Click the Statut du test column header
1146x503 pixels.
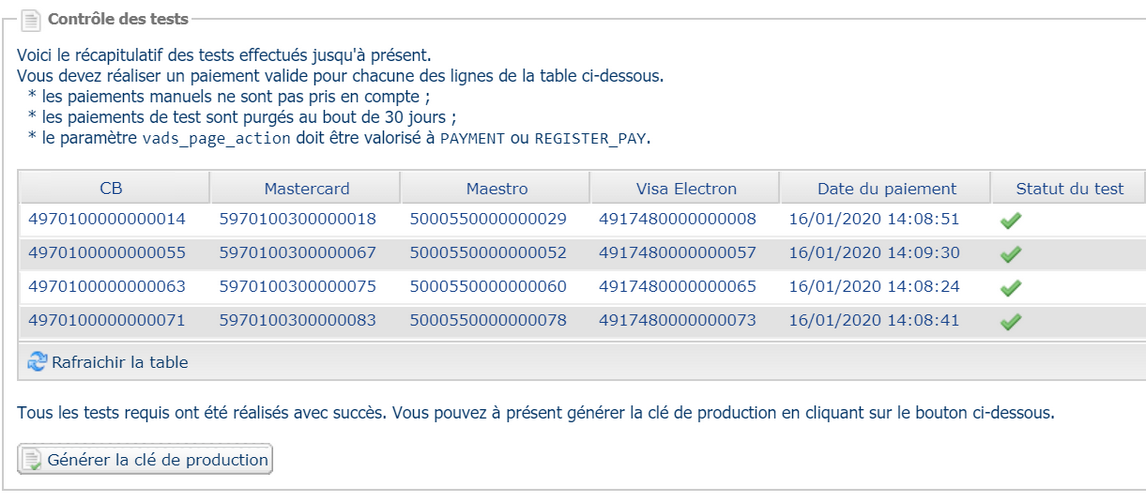pos(1069,188)
